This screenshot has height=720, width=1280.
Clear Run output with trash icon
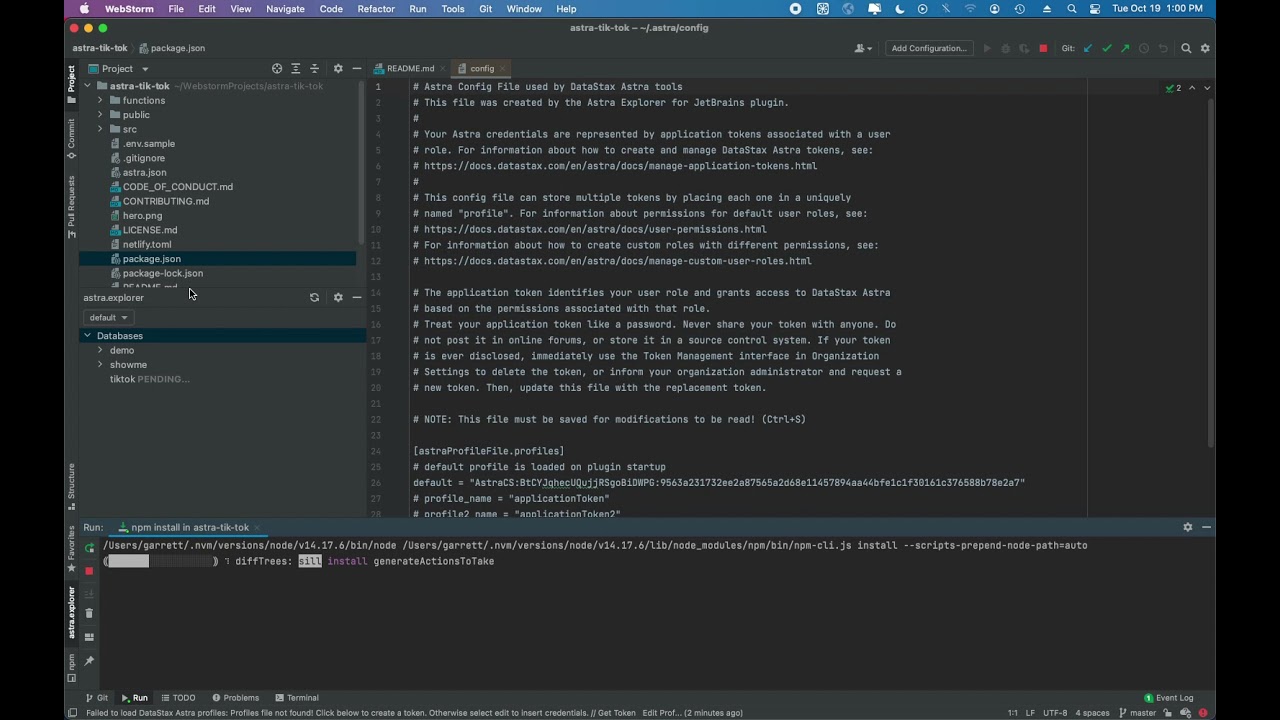(89, 613)
